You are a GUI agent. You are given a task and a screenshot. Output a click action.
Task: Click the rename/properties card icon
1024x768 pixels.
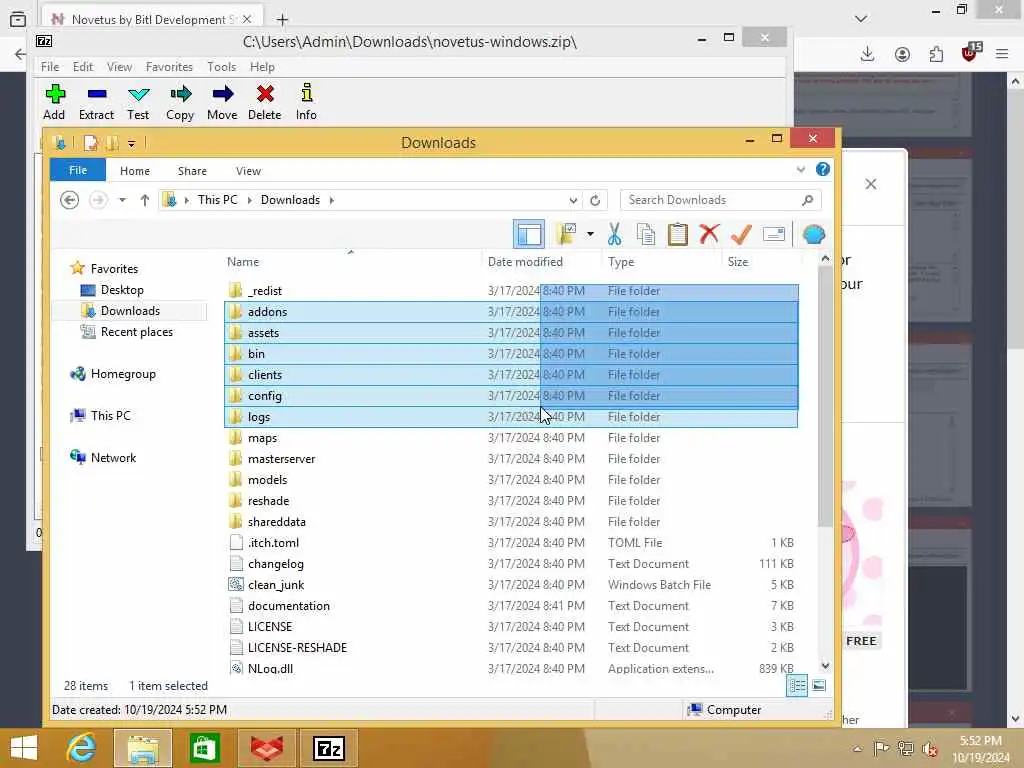(x=773, y=234)
